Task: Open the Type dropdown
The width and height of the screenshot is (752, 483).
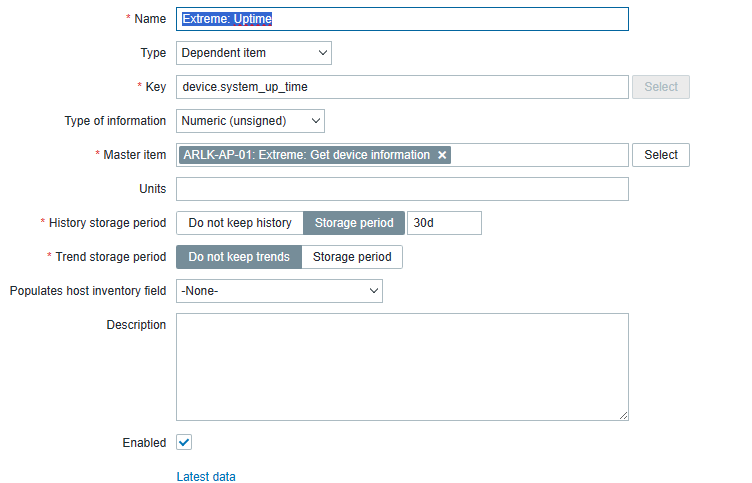Action: (x=254, y=53)
